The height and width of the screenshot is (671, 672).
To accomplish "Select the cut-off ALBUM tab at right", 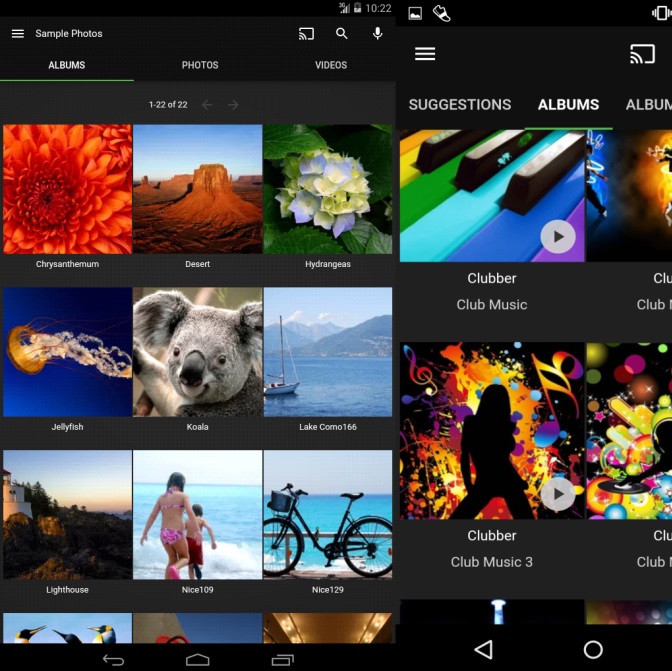I will pos(648,105).
